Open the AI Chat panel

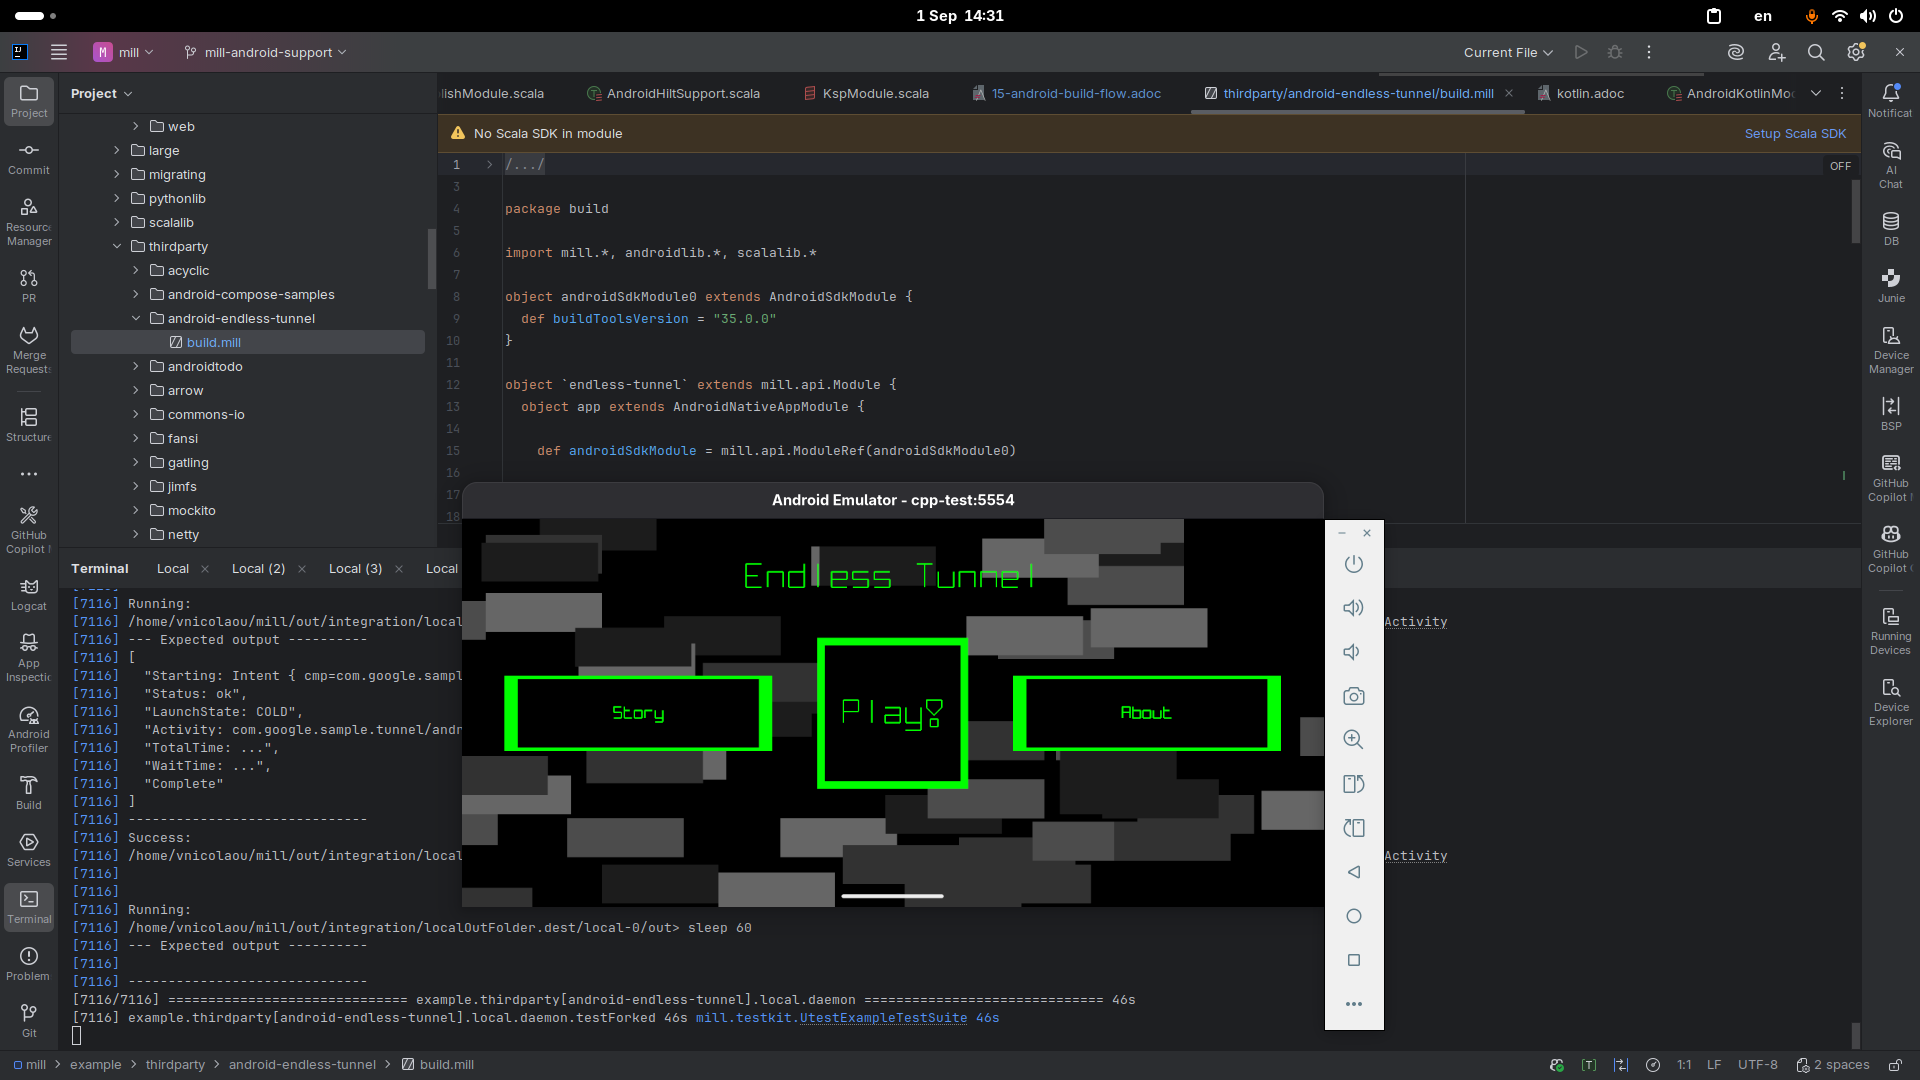(x=1890, y=164)
